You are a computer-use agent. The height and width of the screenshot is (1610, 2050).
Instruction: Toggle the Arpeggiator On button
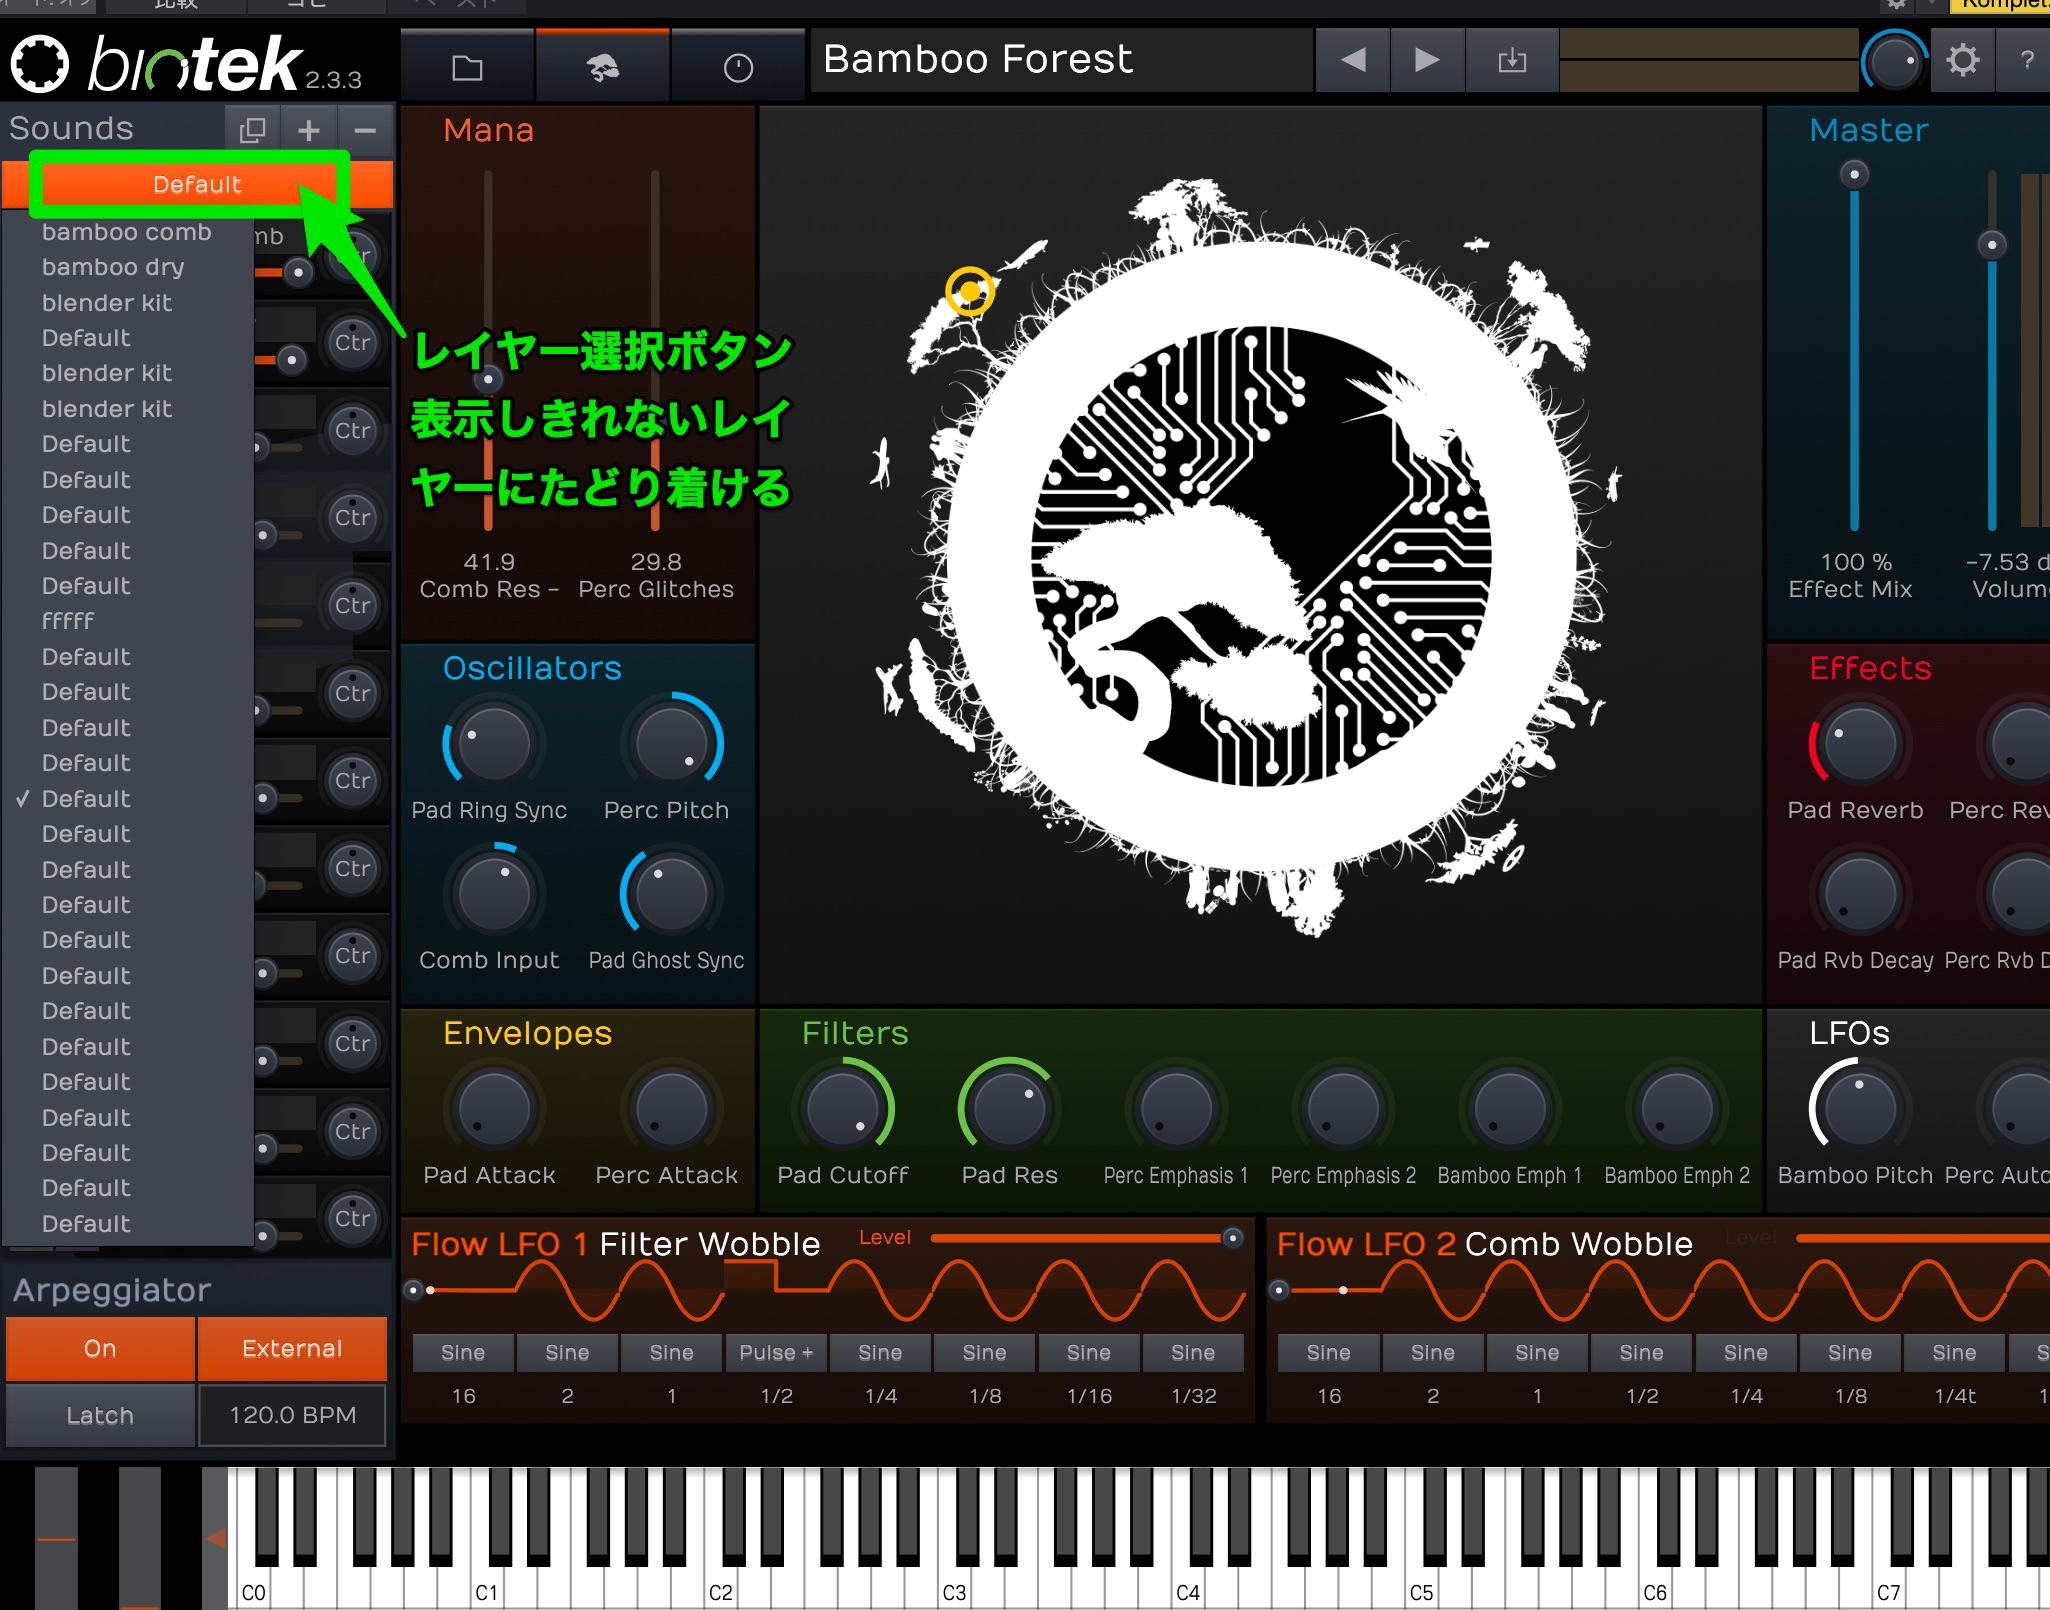click(x=100, y=1348)
